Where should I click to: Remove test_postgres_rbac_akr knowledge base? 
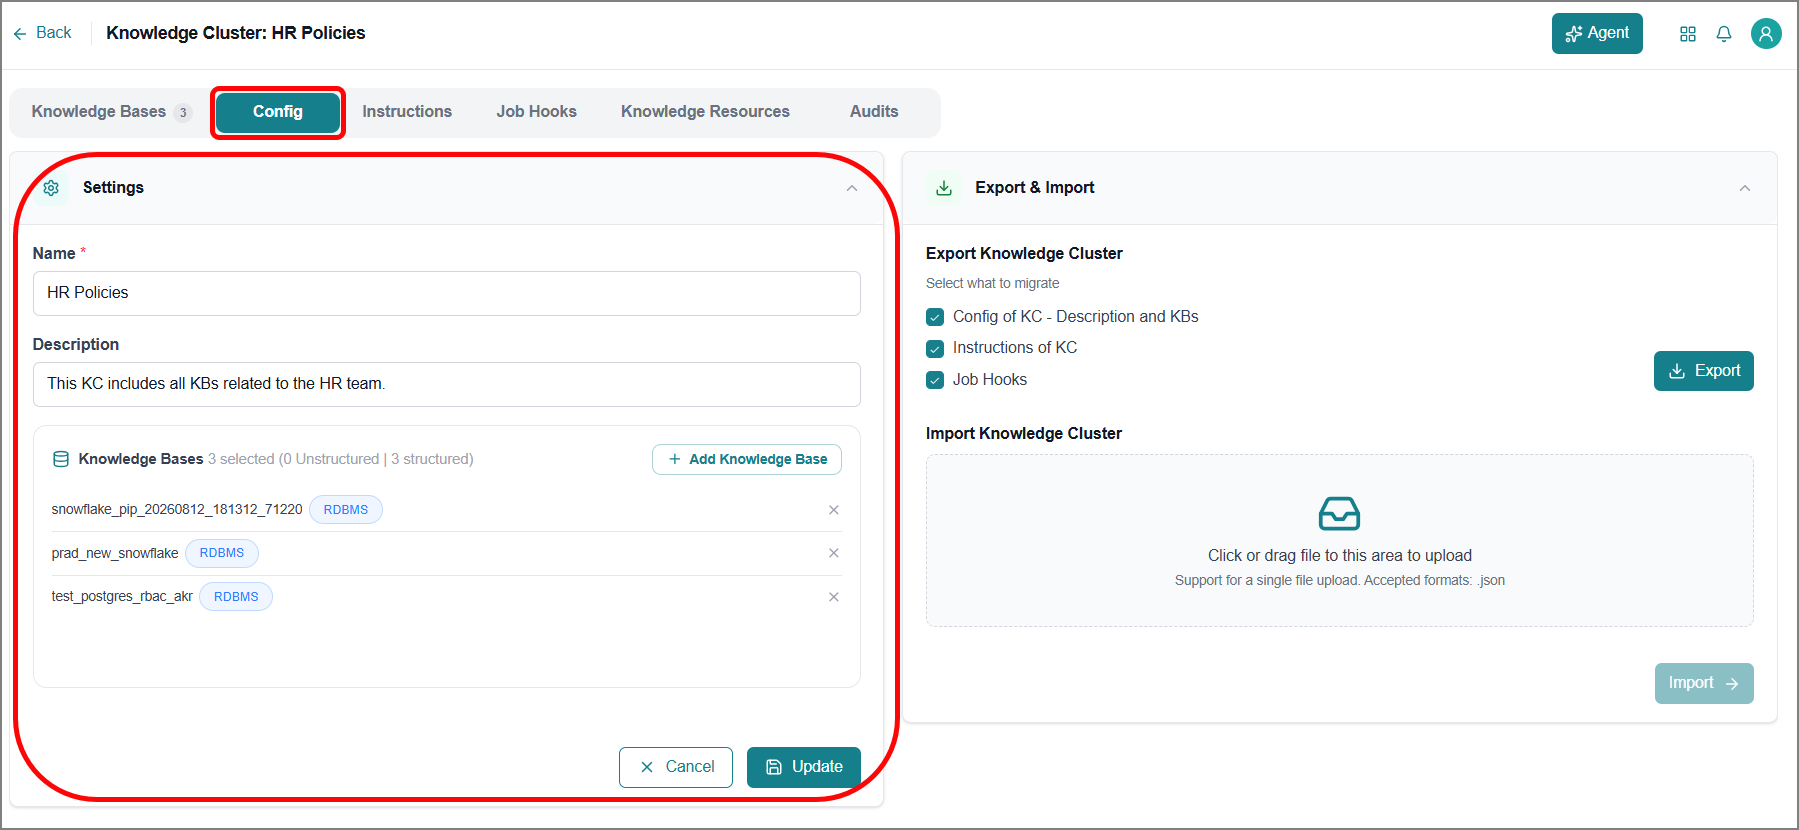tap(834, 597)
